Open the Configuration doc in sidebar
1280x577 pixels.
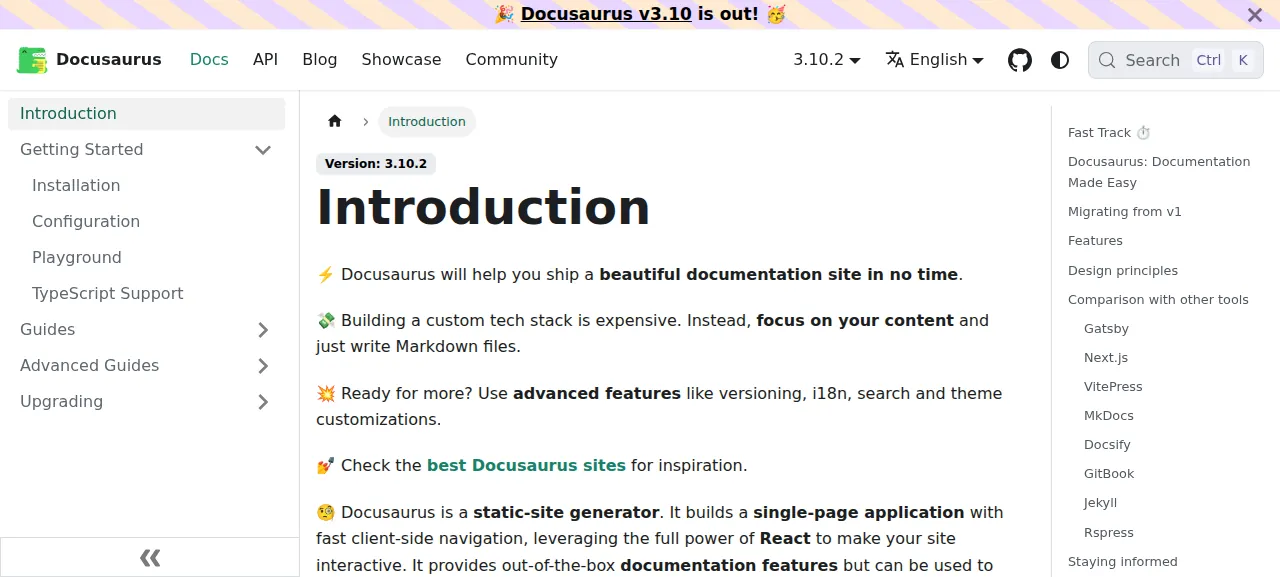pos(86,222)
